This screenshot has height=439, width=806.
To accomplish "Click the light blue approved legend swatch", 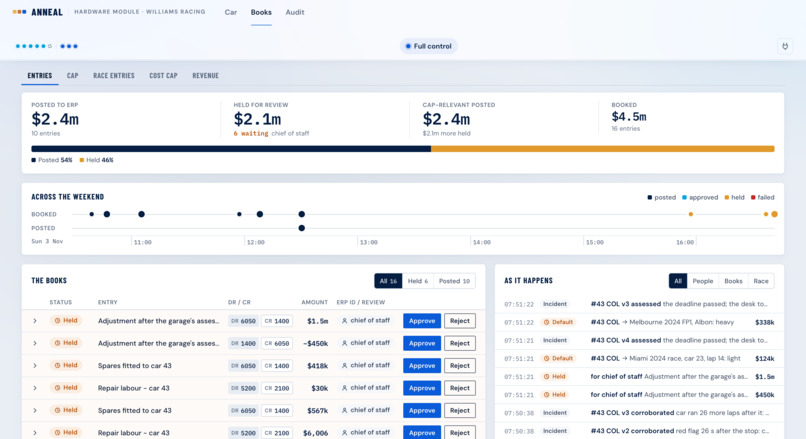I will (684, 197).
